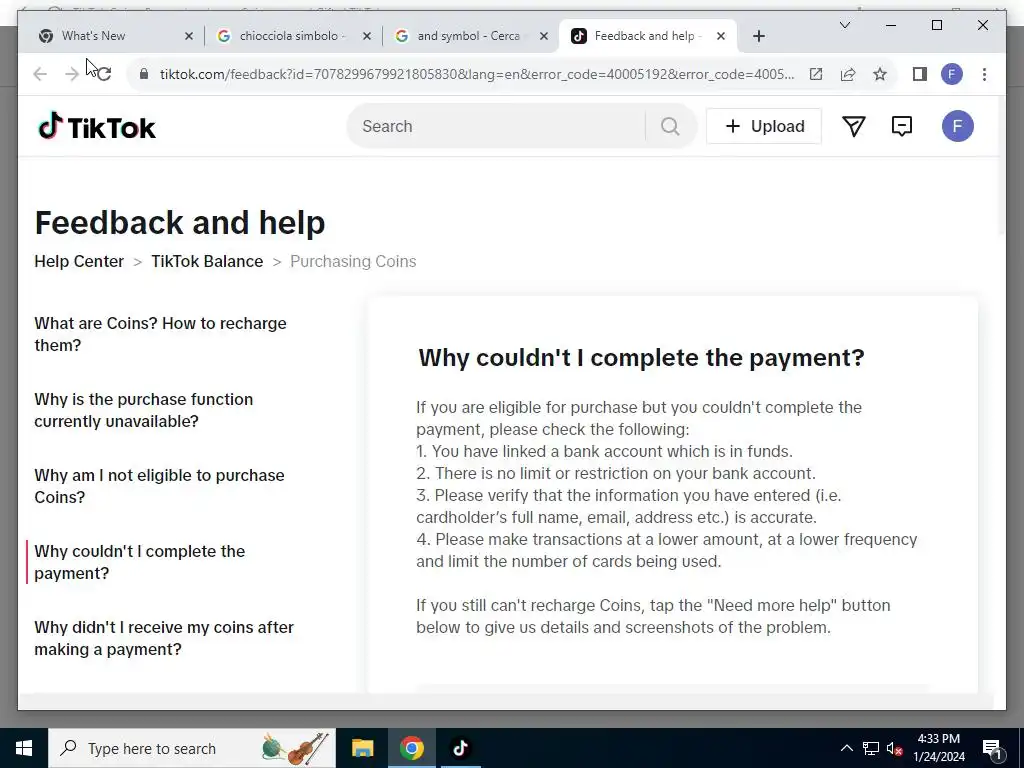This screenshot has width=1024, height=768.
Task: Go back with the browser back arrow
Action: point(40,74)
